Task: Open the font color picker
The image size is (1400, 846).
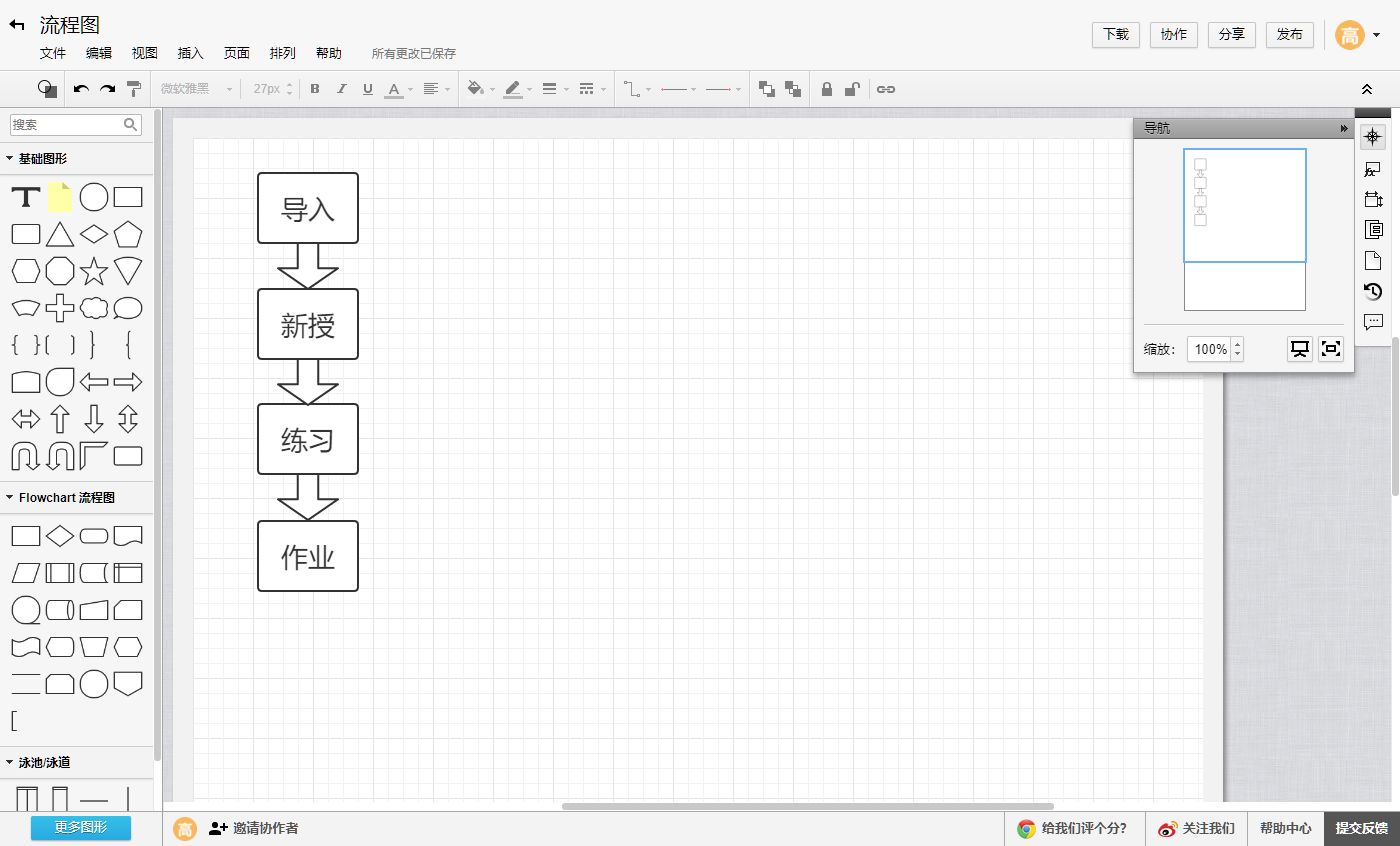Action: (x=398, y=89)
